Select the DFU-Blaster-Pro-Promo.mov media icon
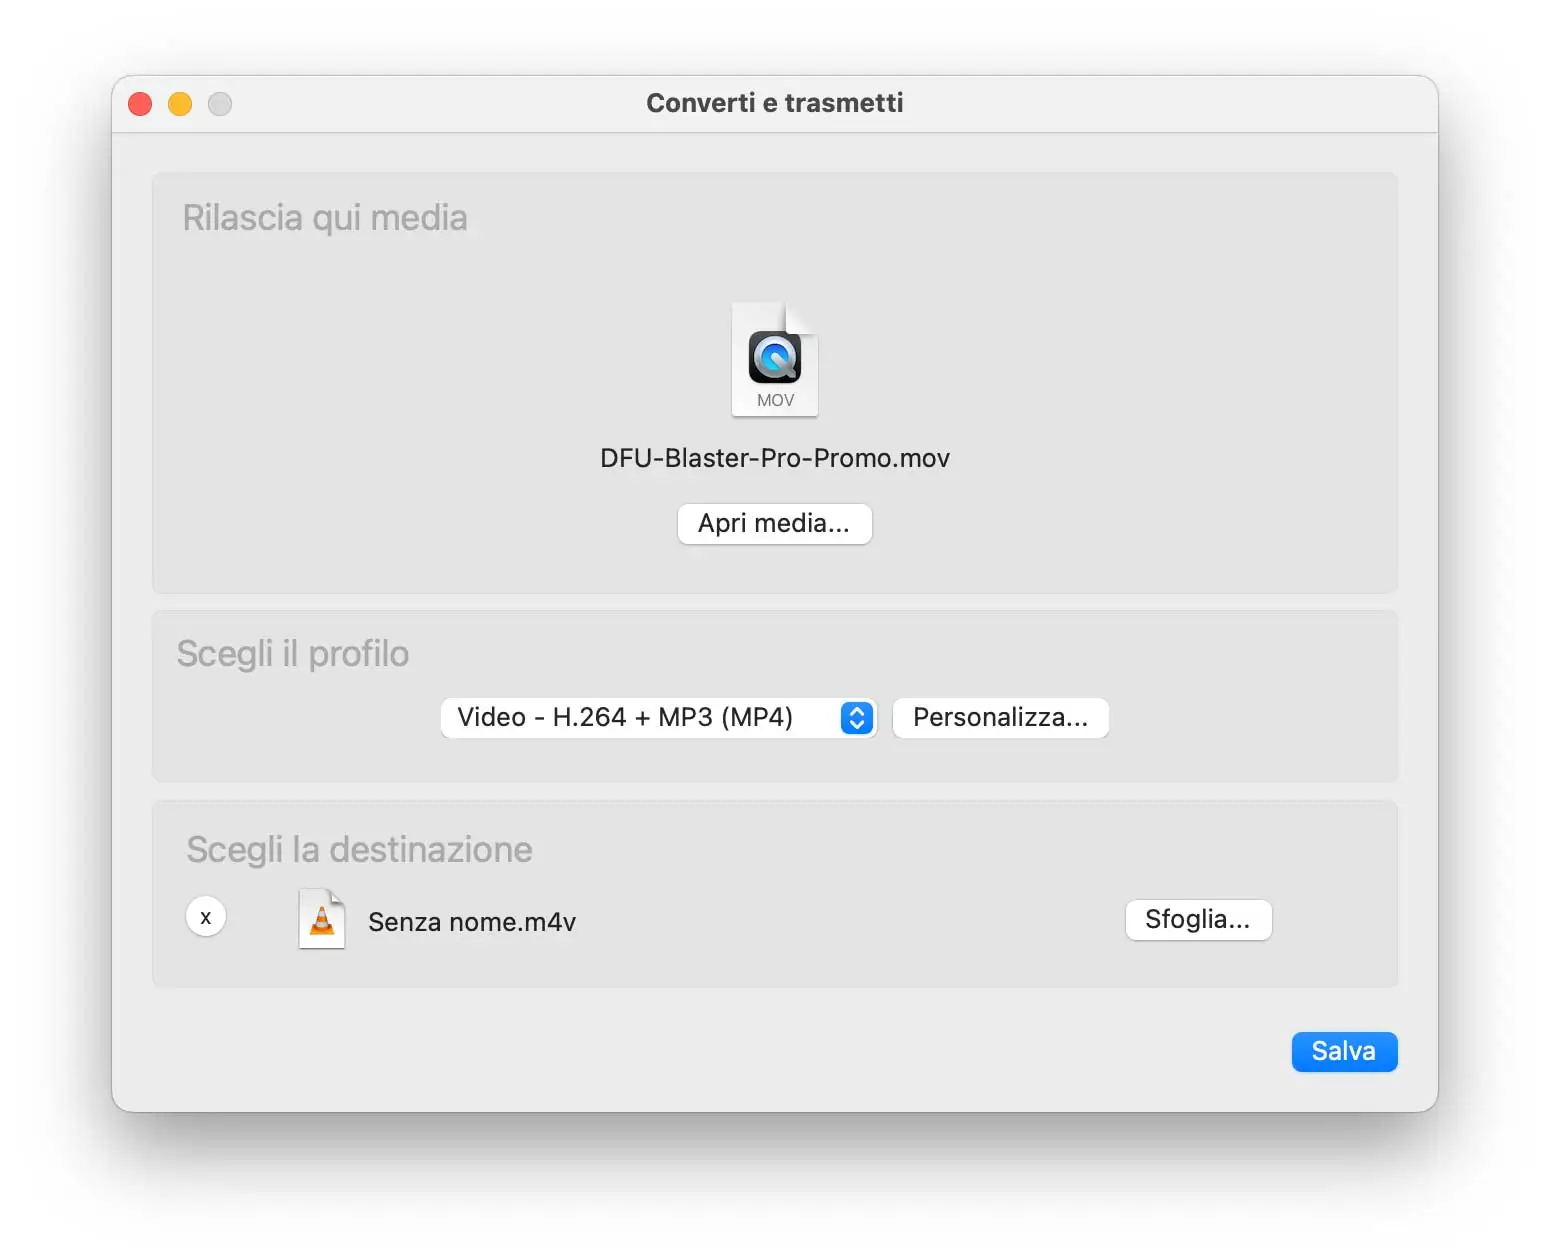The height and width of the screenshot is (1260, 1550). [x=775, y=360]
